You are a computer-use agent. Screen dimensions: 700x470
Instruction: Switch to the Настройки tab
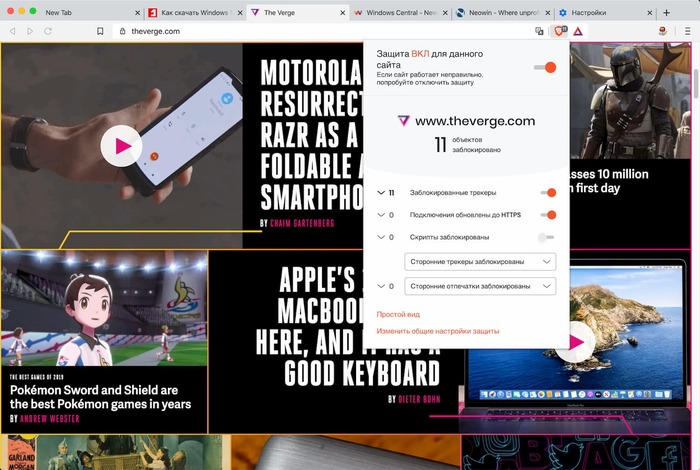600,13
